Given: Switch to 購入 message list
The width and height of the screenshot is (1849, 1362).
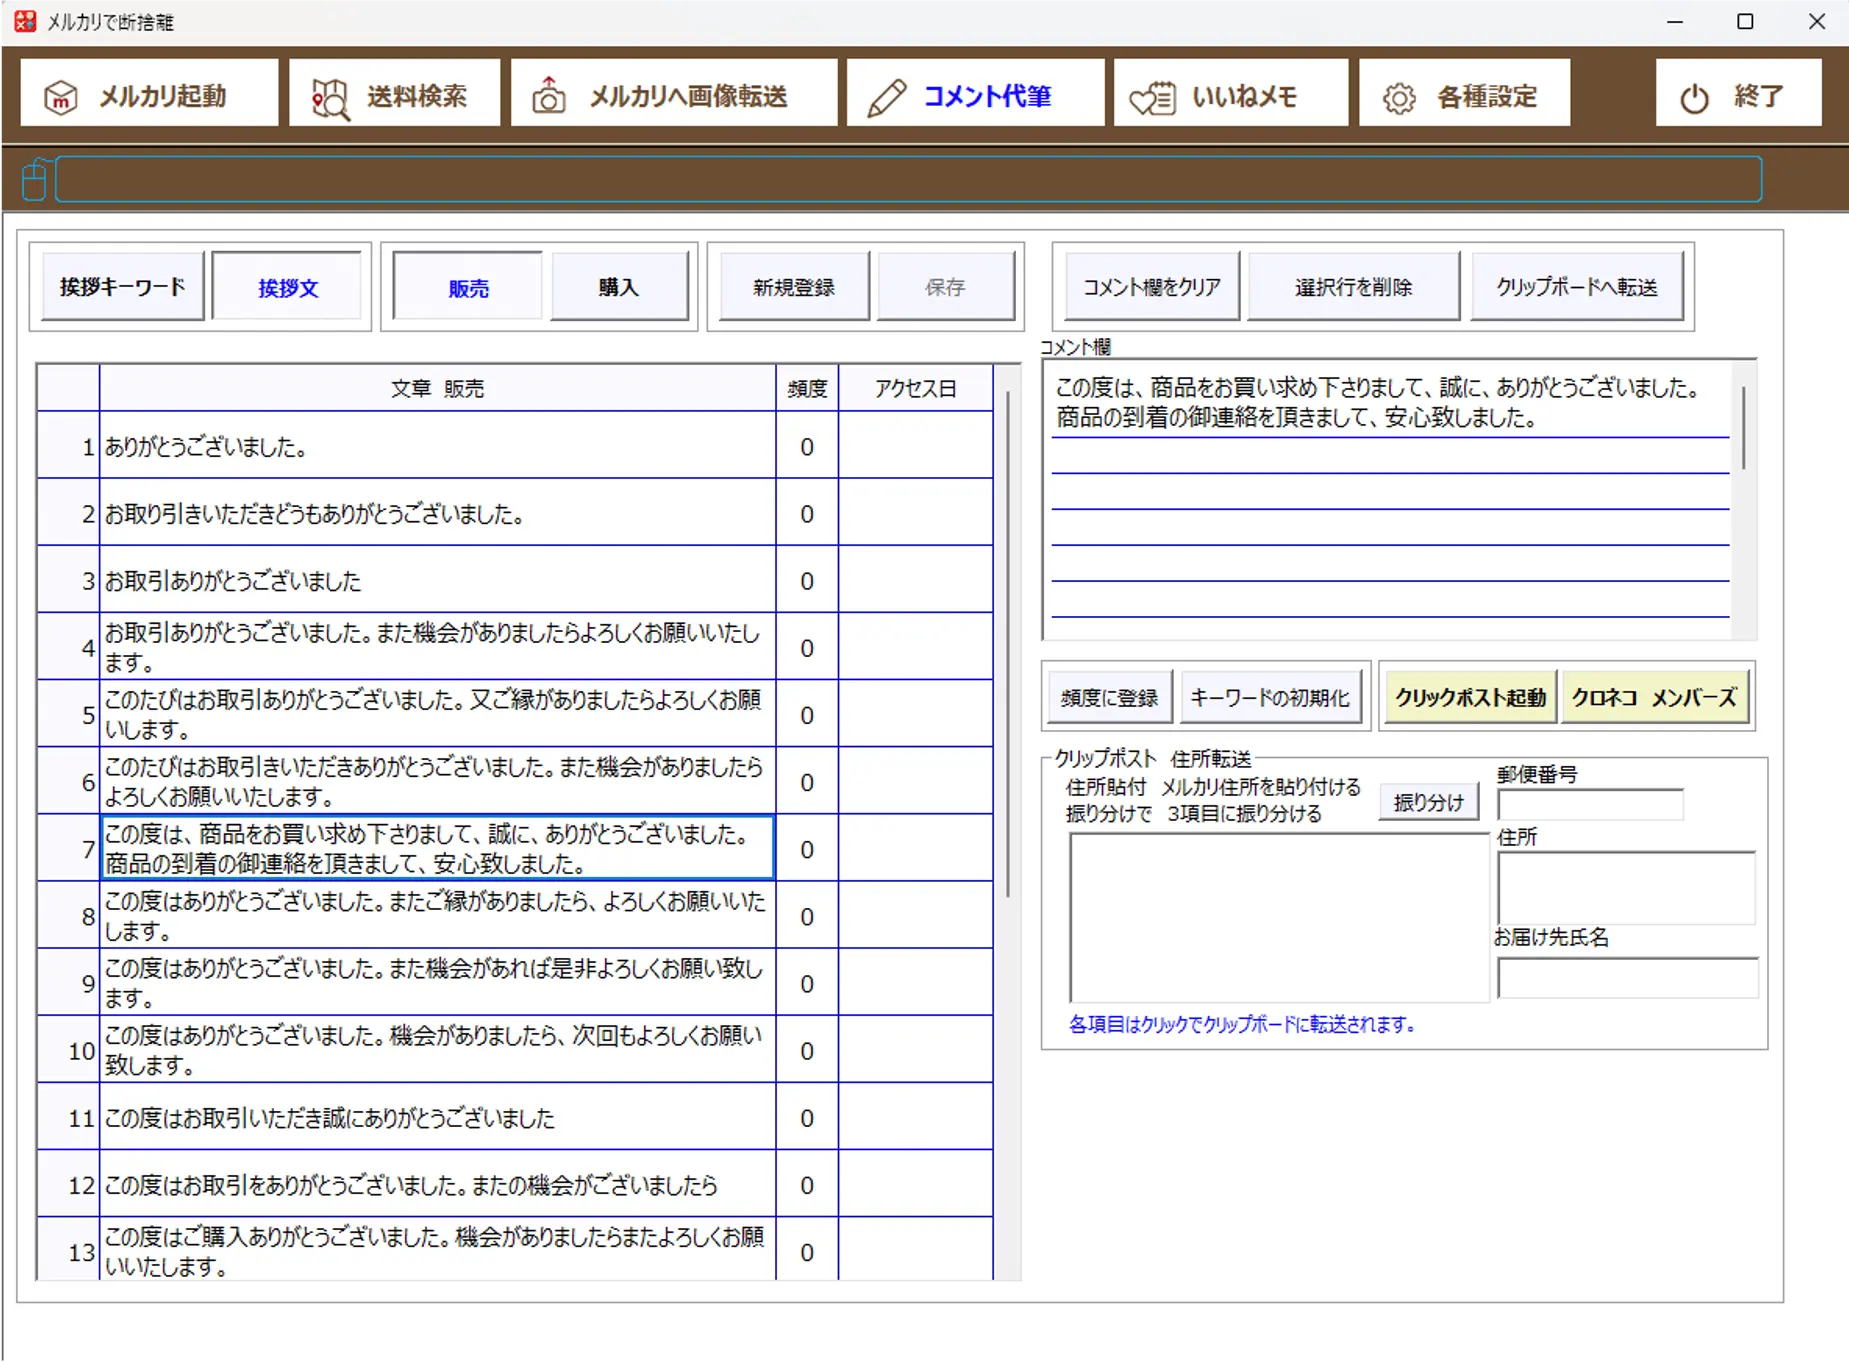Looking at the screenshot, I should coord(620,286).
